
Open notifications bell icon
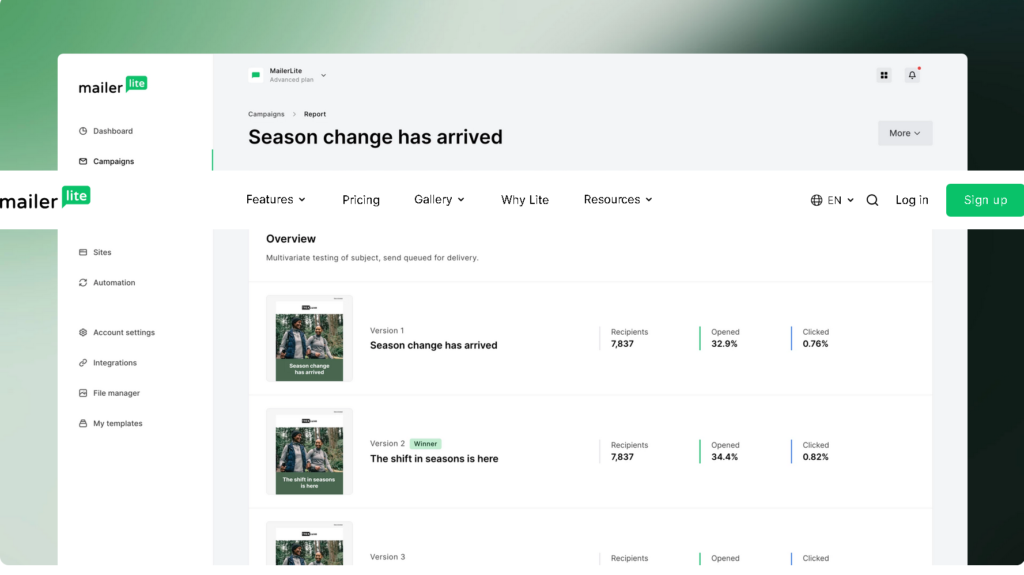[x=912, y=75]
